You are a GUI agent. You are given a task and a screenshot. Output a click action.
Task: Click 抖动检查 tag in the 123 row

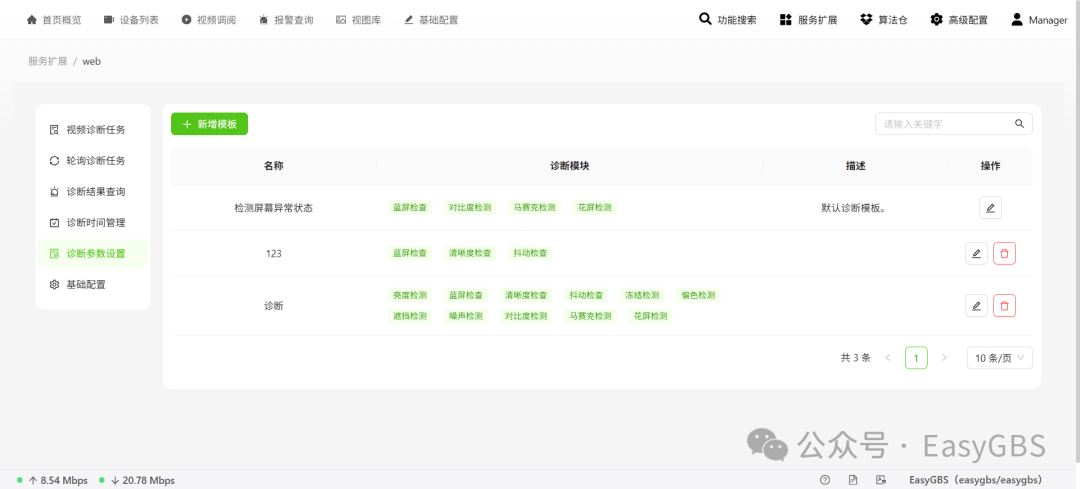coord(530,253)
